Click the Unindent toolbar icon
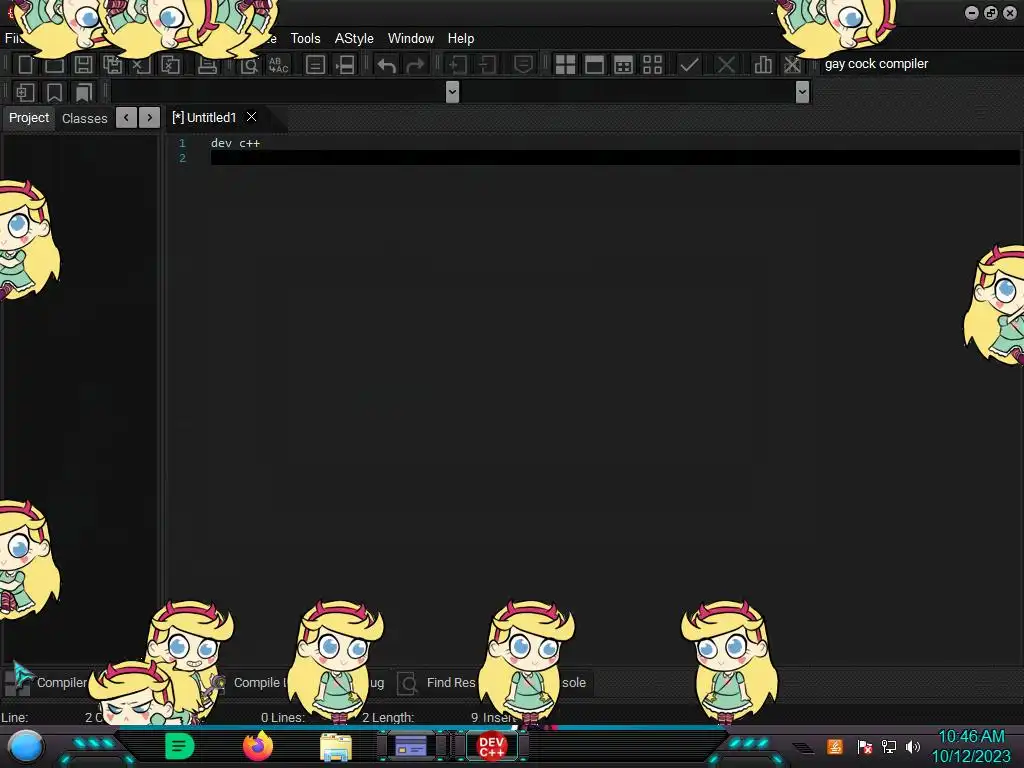The image size is (1024, 768). (487, 64)
